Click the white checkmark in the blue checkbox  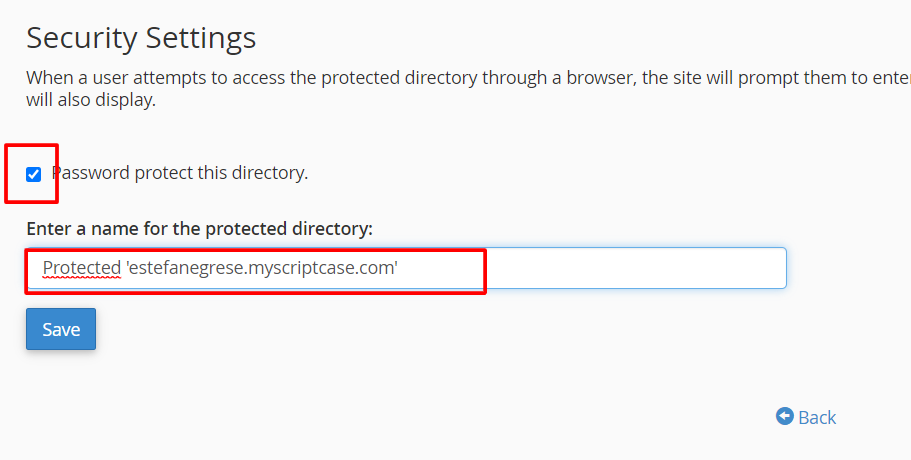(34, 174)
